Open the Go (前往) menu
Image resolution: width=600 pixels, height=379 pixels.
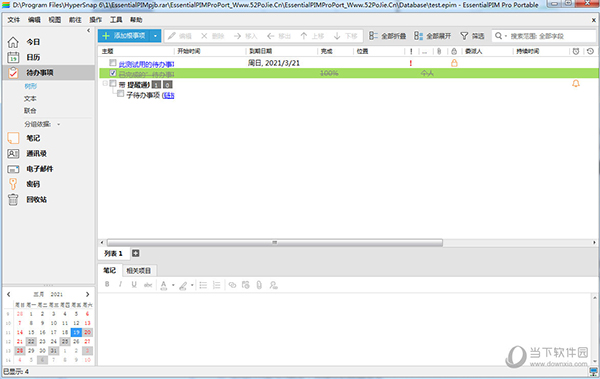pyautogui.click(x=75, y=20)
